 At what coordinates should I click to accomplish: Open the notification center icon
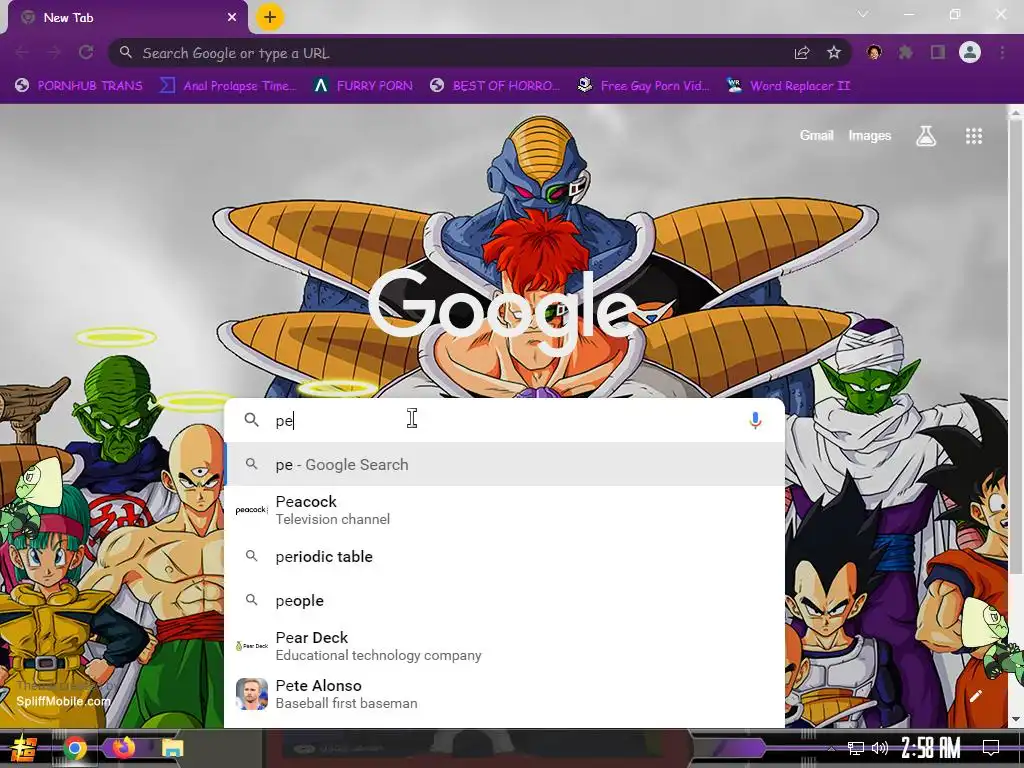click(x=991, y=748)
